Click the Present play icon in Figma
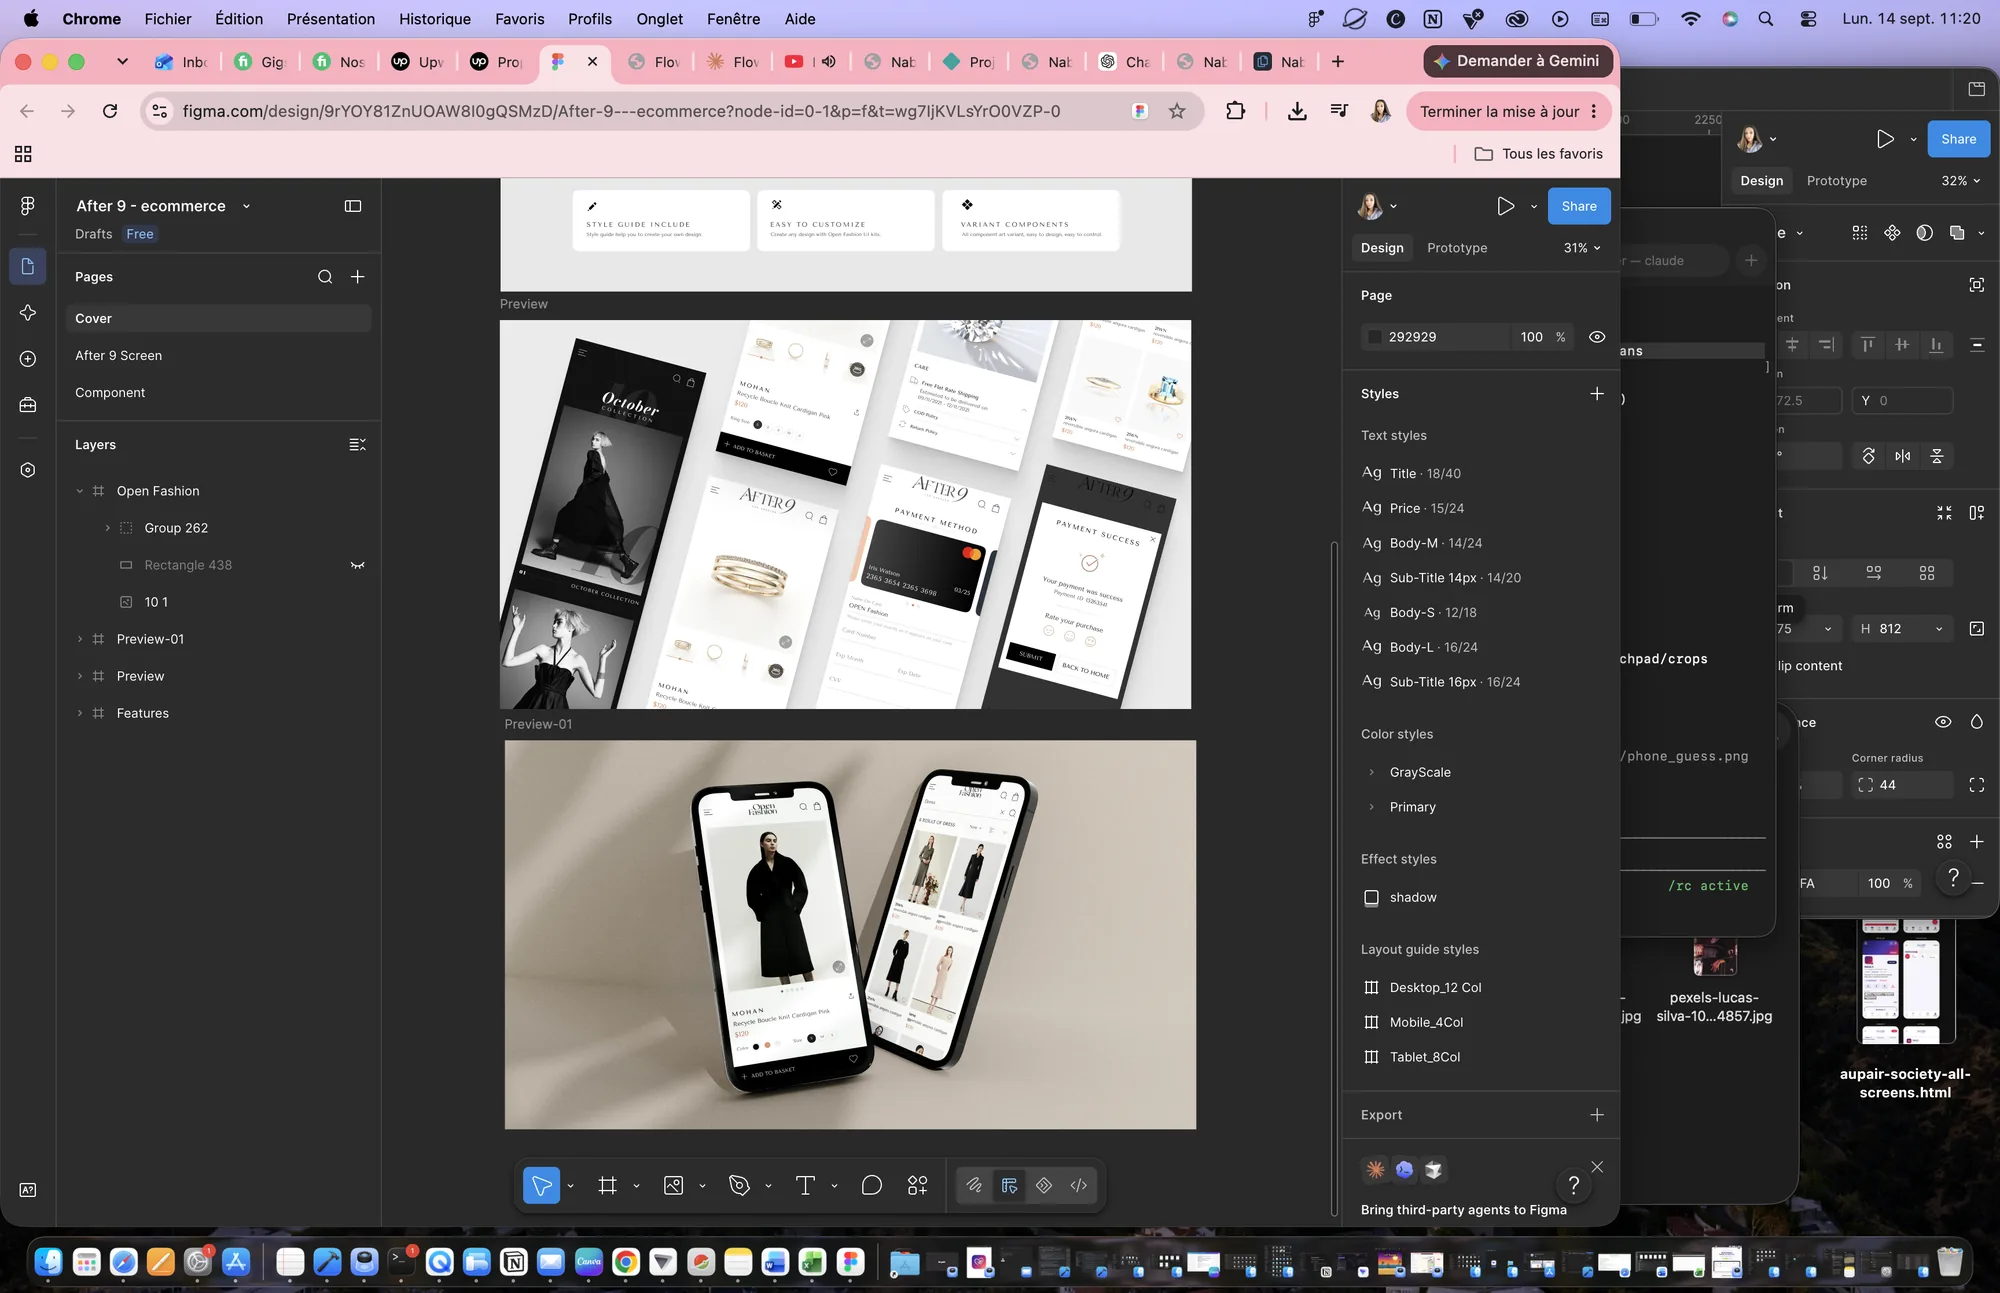 click(1505, 206)
